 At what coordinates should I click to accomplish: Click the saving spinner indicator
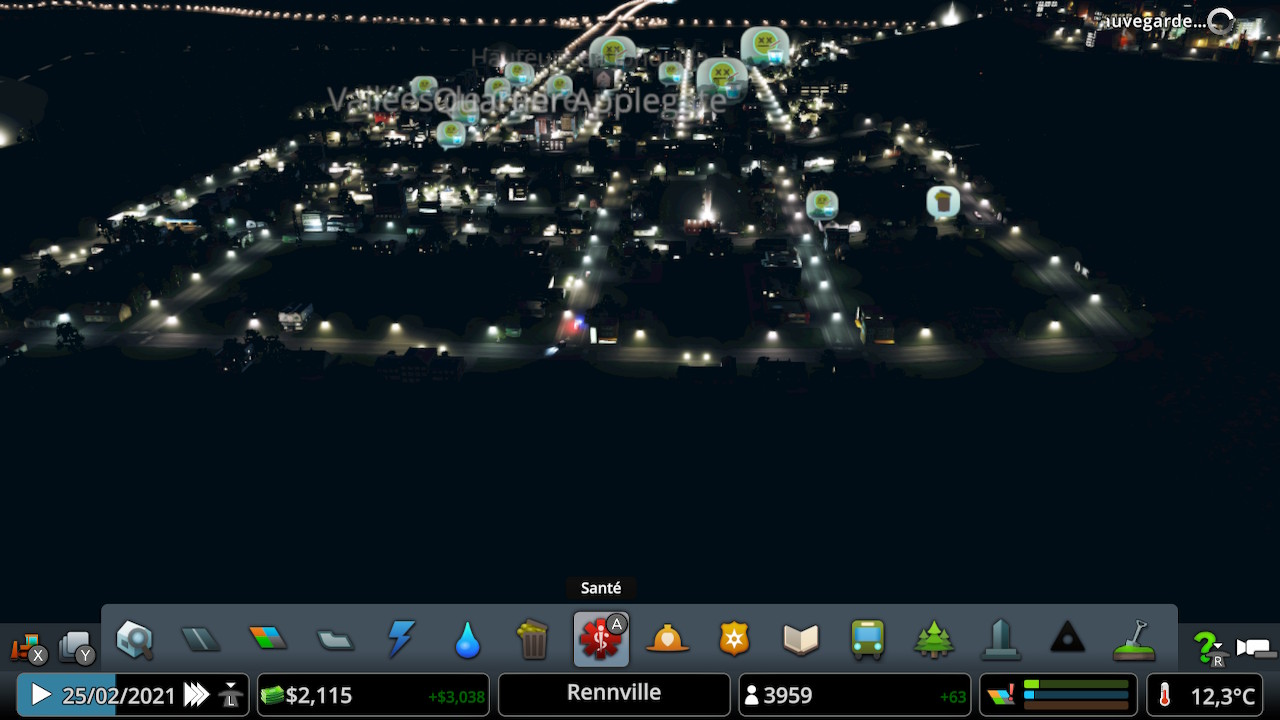(1221, 21)
